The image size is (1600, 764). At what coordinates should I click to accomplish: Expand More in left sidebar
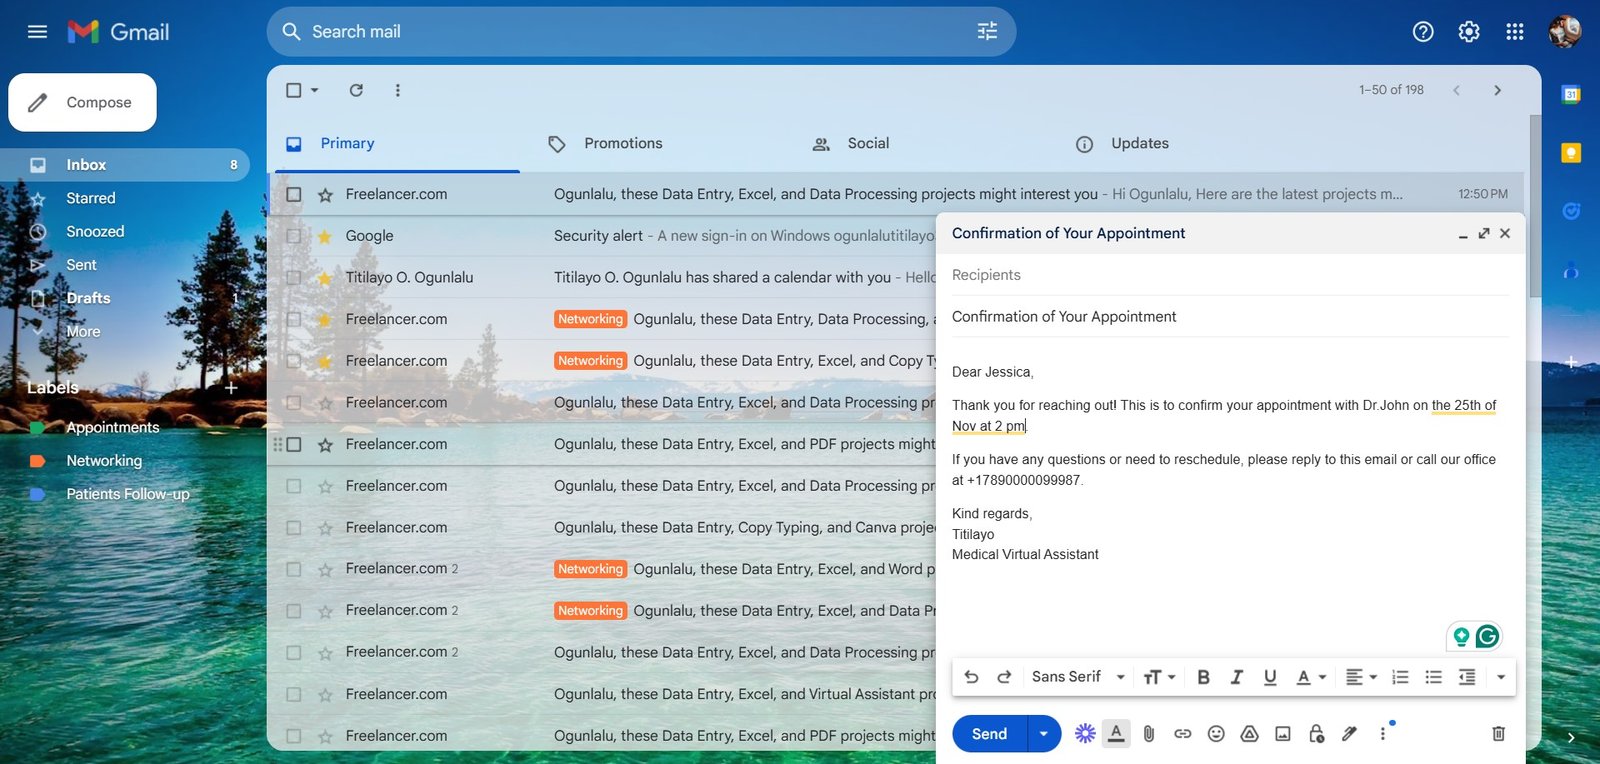click(83, 332)
